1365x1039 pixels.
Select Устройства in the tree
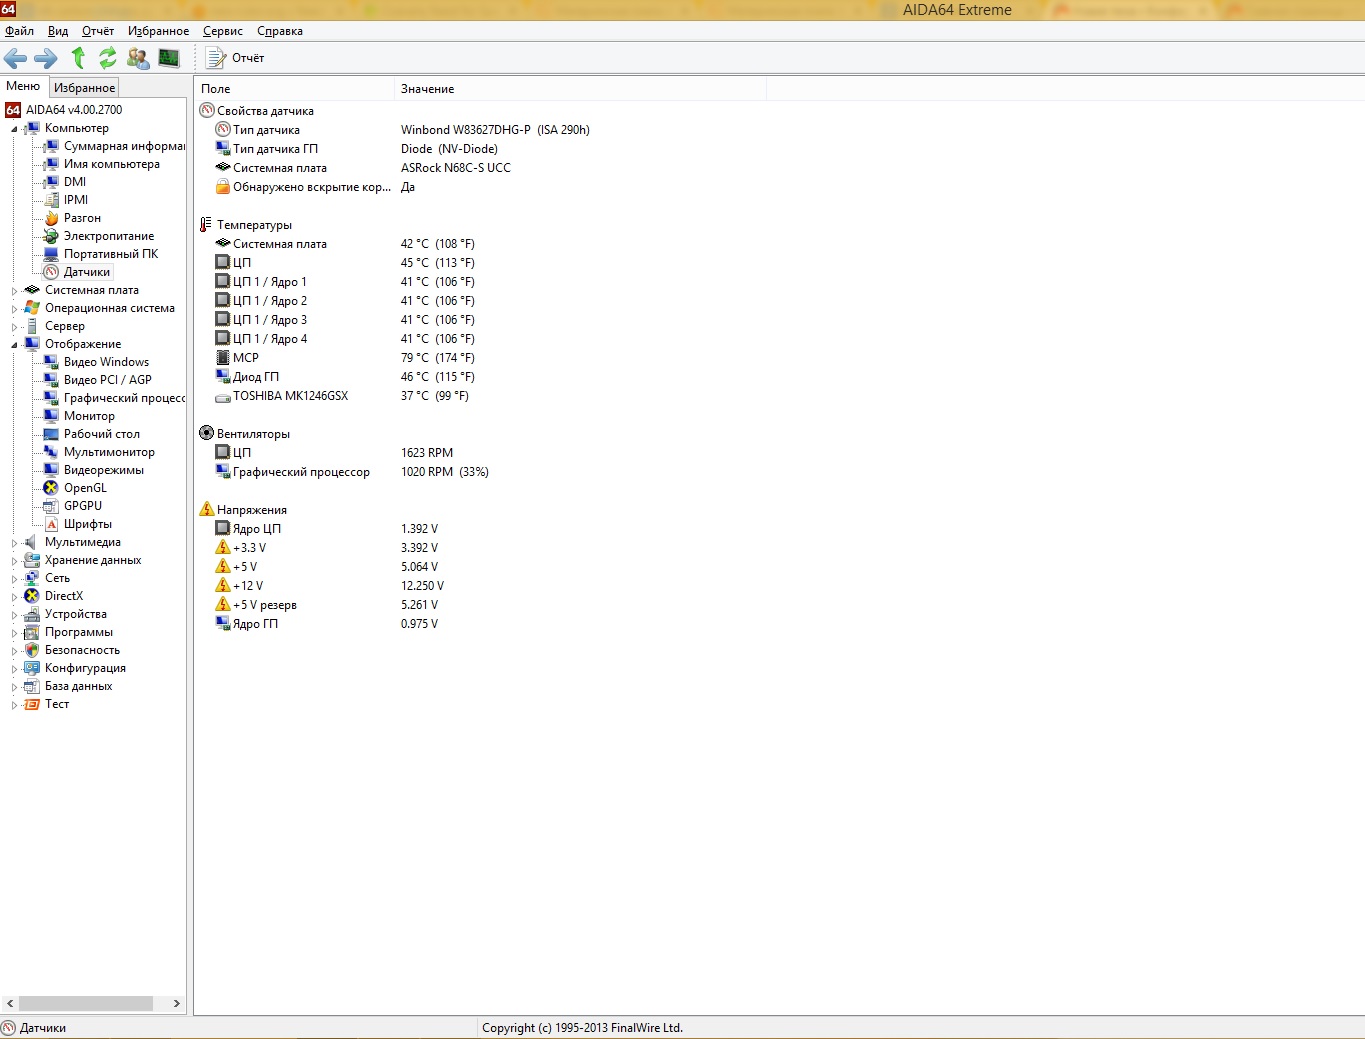(76, 614)
